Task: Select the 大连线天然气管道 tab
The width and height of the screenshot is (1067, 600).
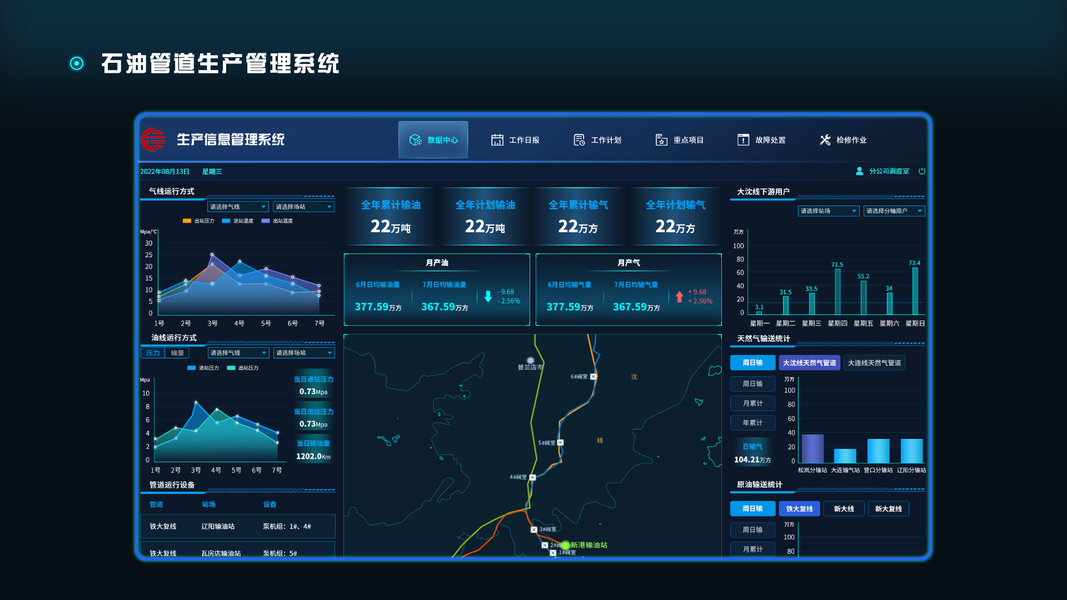Action: point(874,363)
